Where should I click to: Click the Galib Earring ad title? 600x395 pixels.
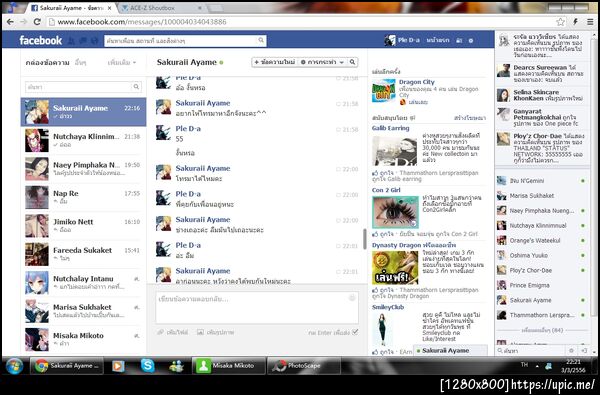point(390,128)
